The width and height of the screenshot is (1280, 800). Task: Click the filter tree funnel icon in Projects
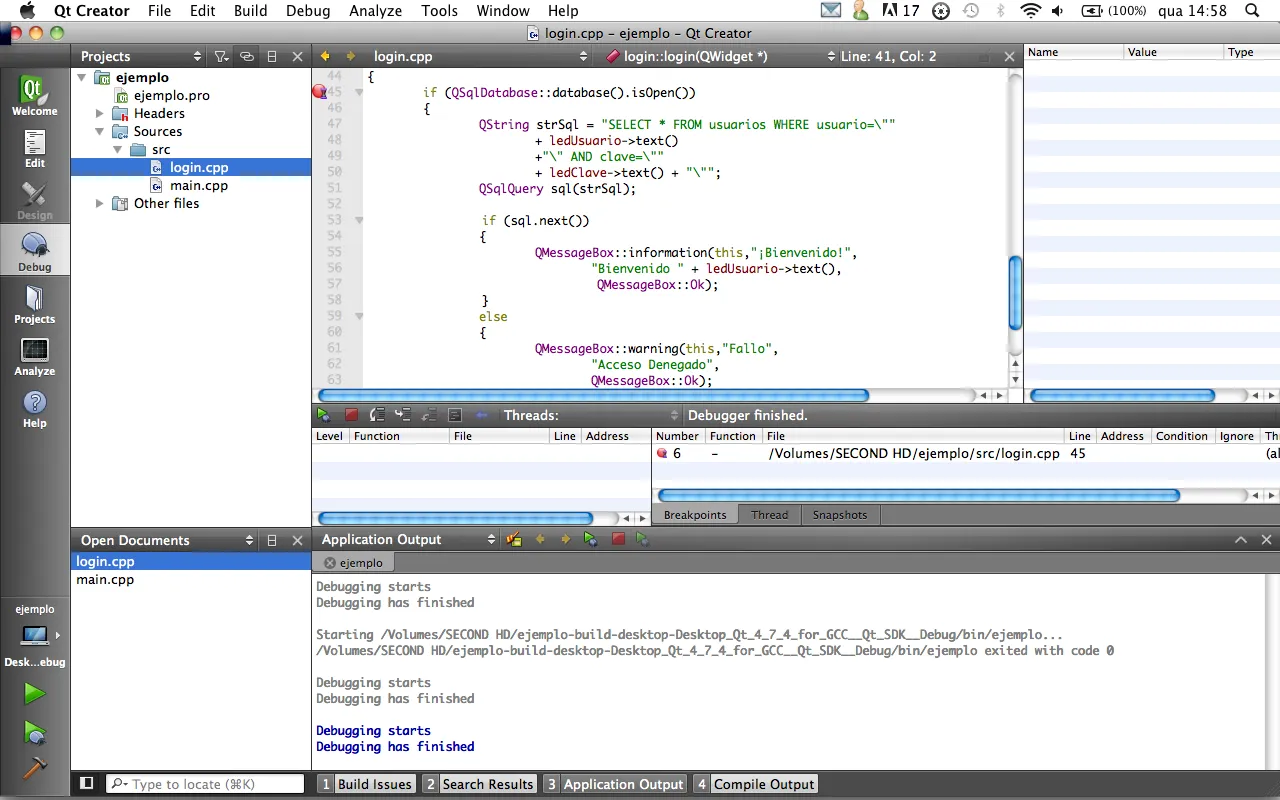click(x=222, y=57)
